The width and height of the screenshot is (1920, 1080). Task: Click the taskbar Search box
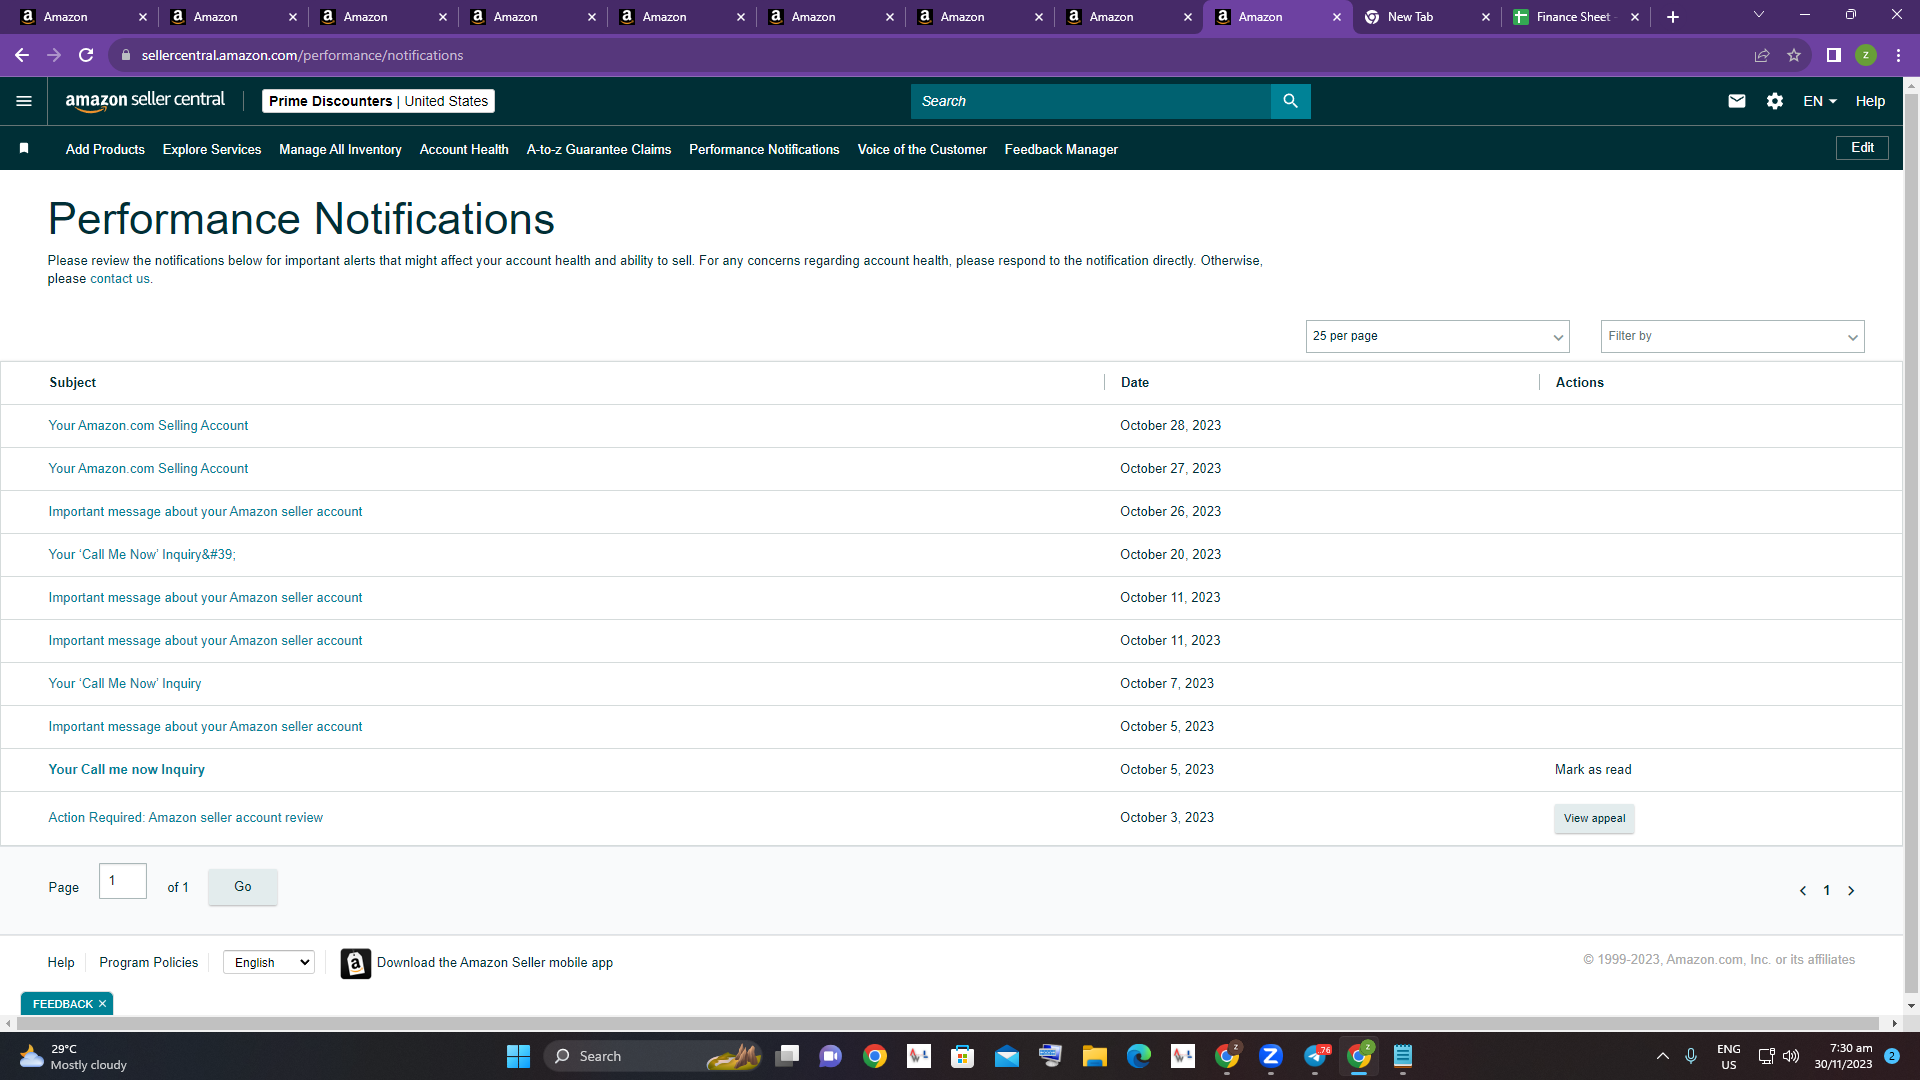point(652,1056)
